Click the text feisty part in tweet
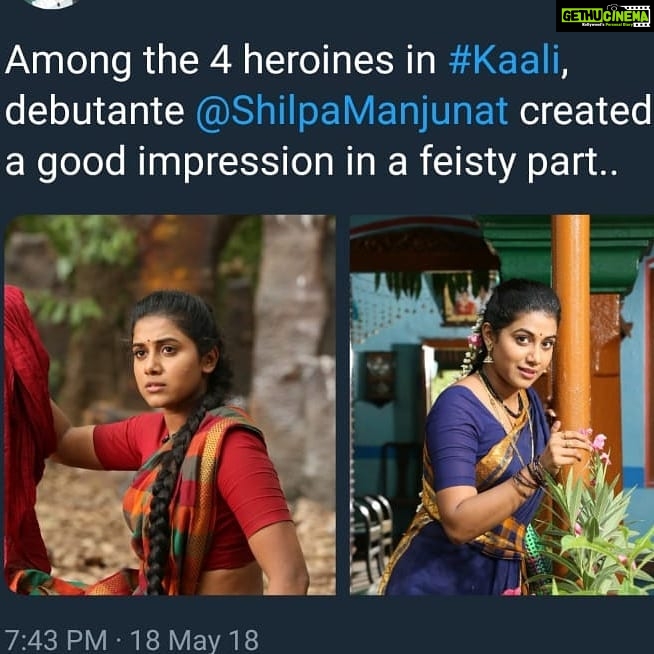 (518, 163)
